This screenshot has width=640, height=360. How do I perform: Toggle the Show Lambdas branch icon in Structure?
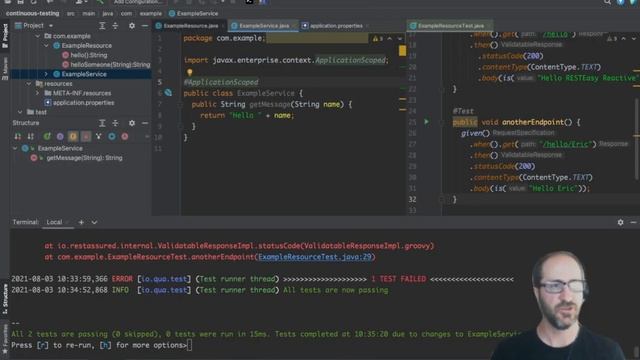tap(99, 136)
